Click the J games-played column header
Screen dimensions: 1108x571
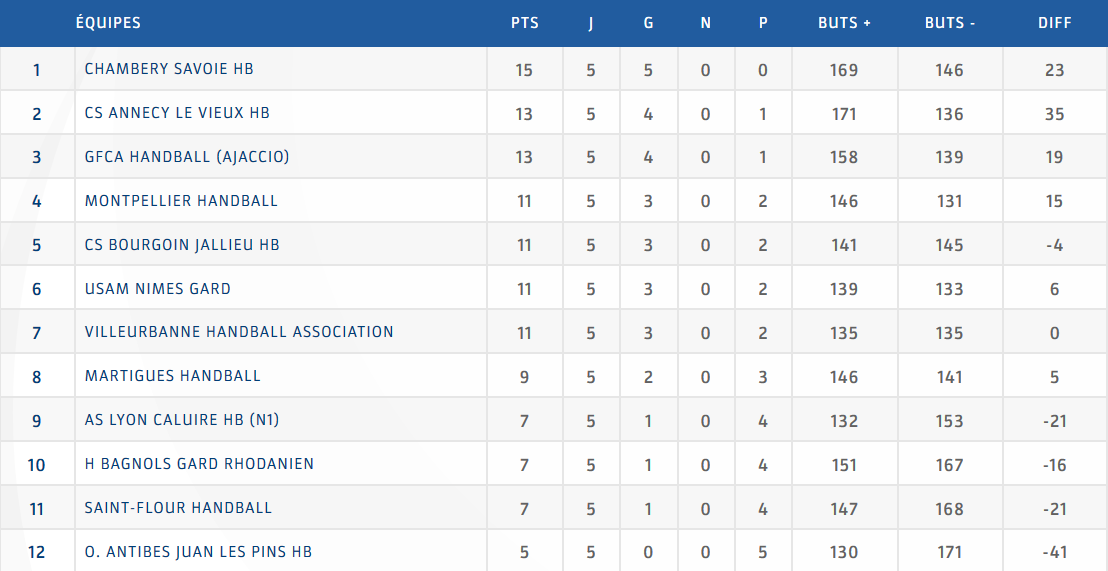591,23
